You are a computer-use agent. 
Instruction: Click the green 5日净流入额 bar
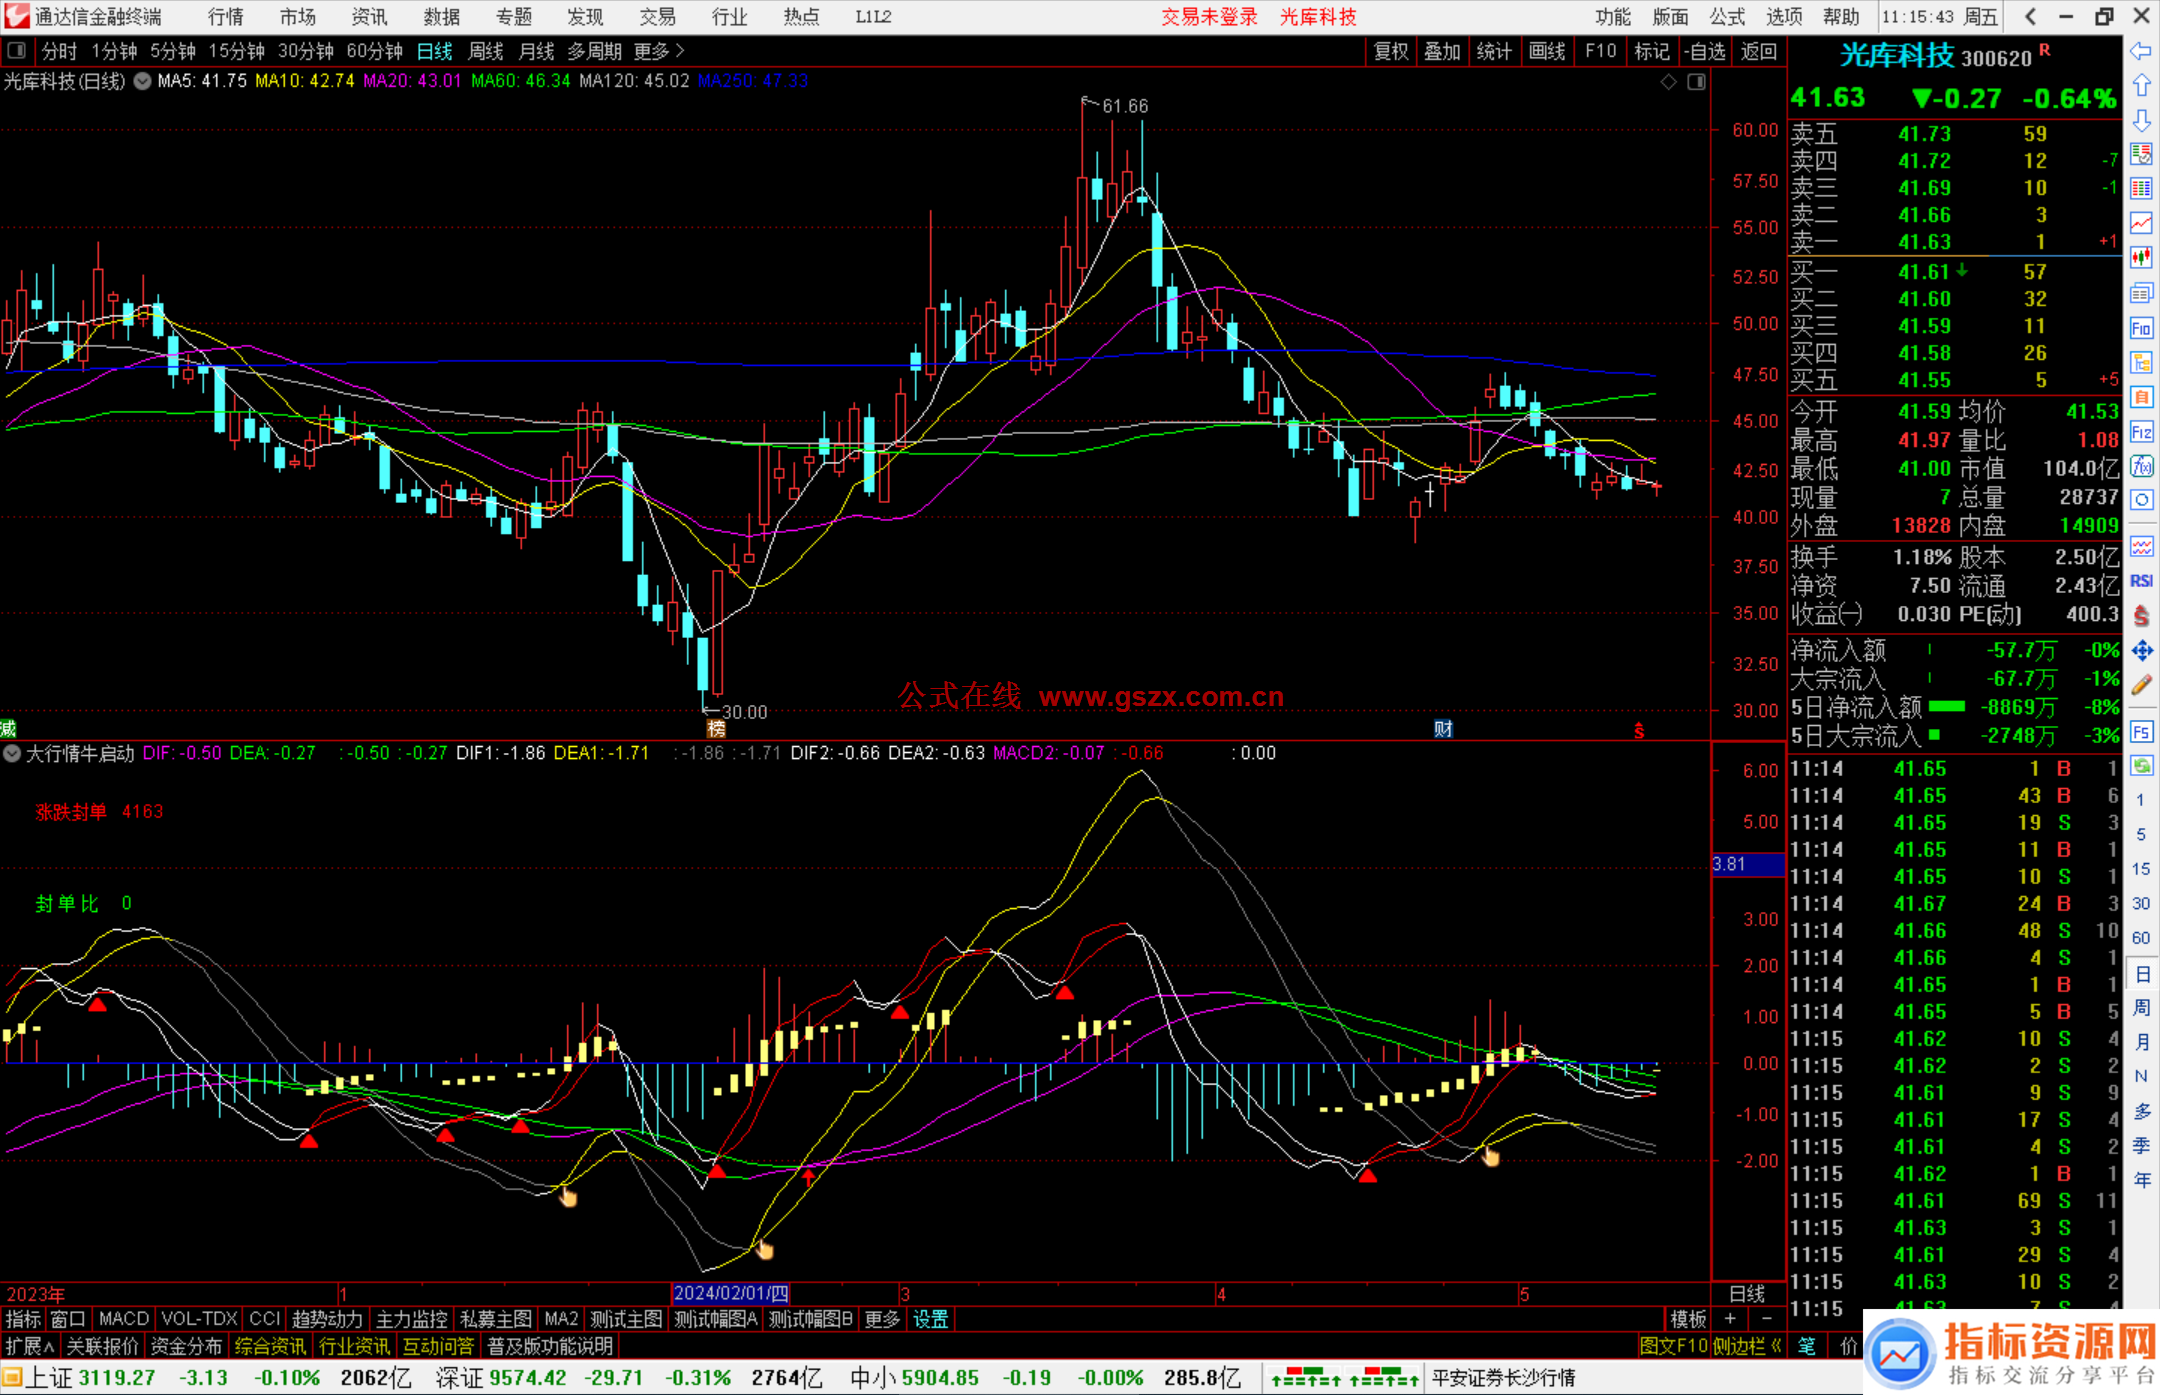click(1947, 707)
